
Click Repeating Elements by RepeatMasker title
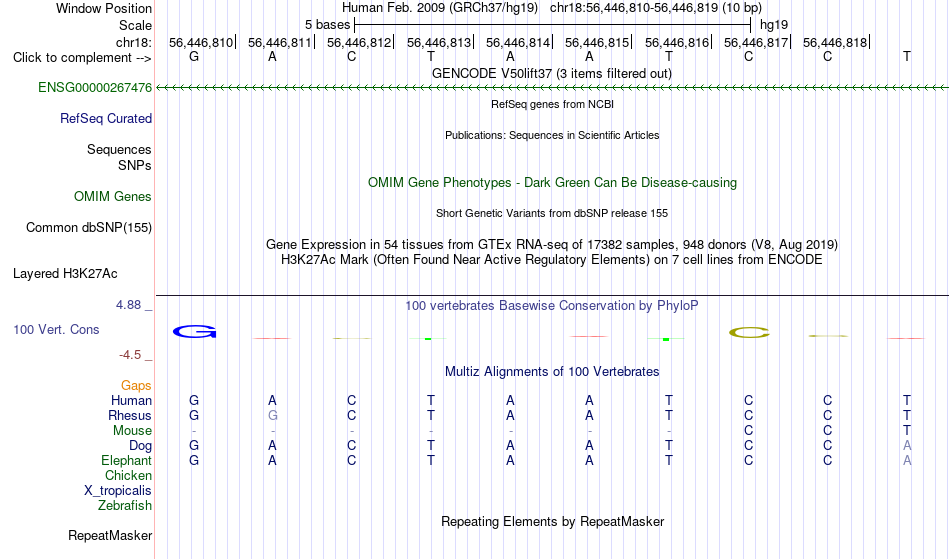(x=552, y=521)
